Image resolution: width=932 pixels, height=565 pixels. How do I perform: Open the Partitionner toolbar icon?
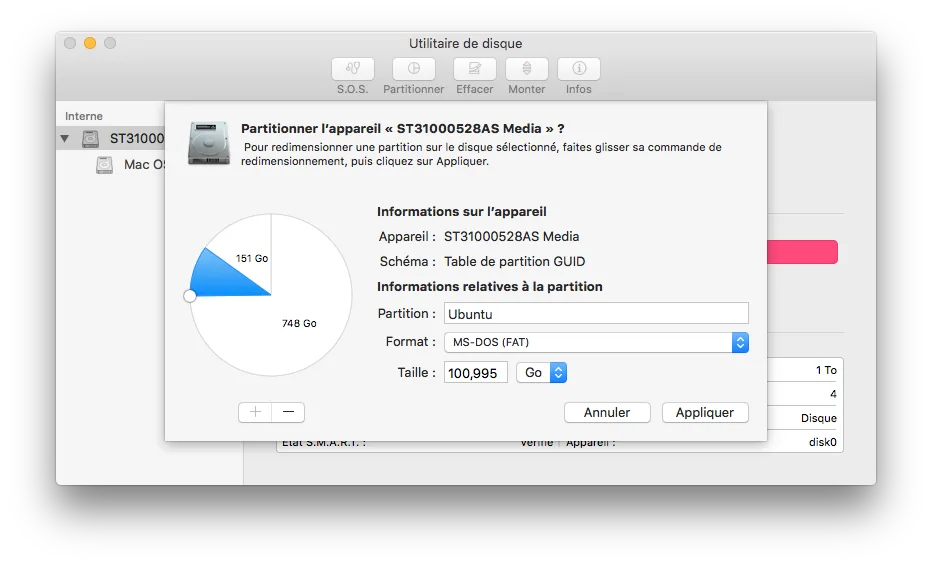point(414,69)
